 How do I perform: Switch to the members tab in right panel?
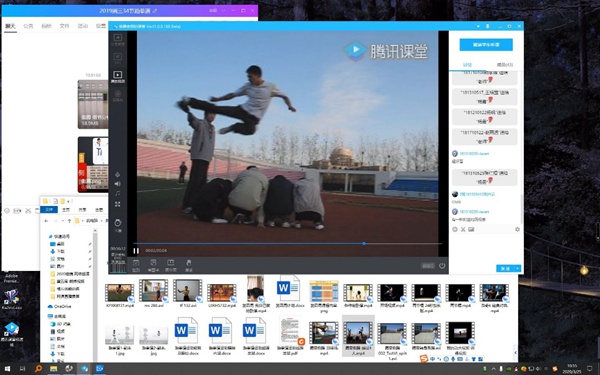(504, 65)
